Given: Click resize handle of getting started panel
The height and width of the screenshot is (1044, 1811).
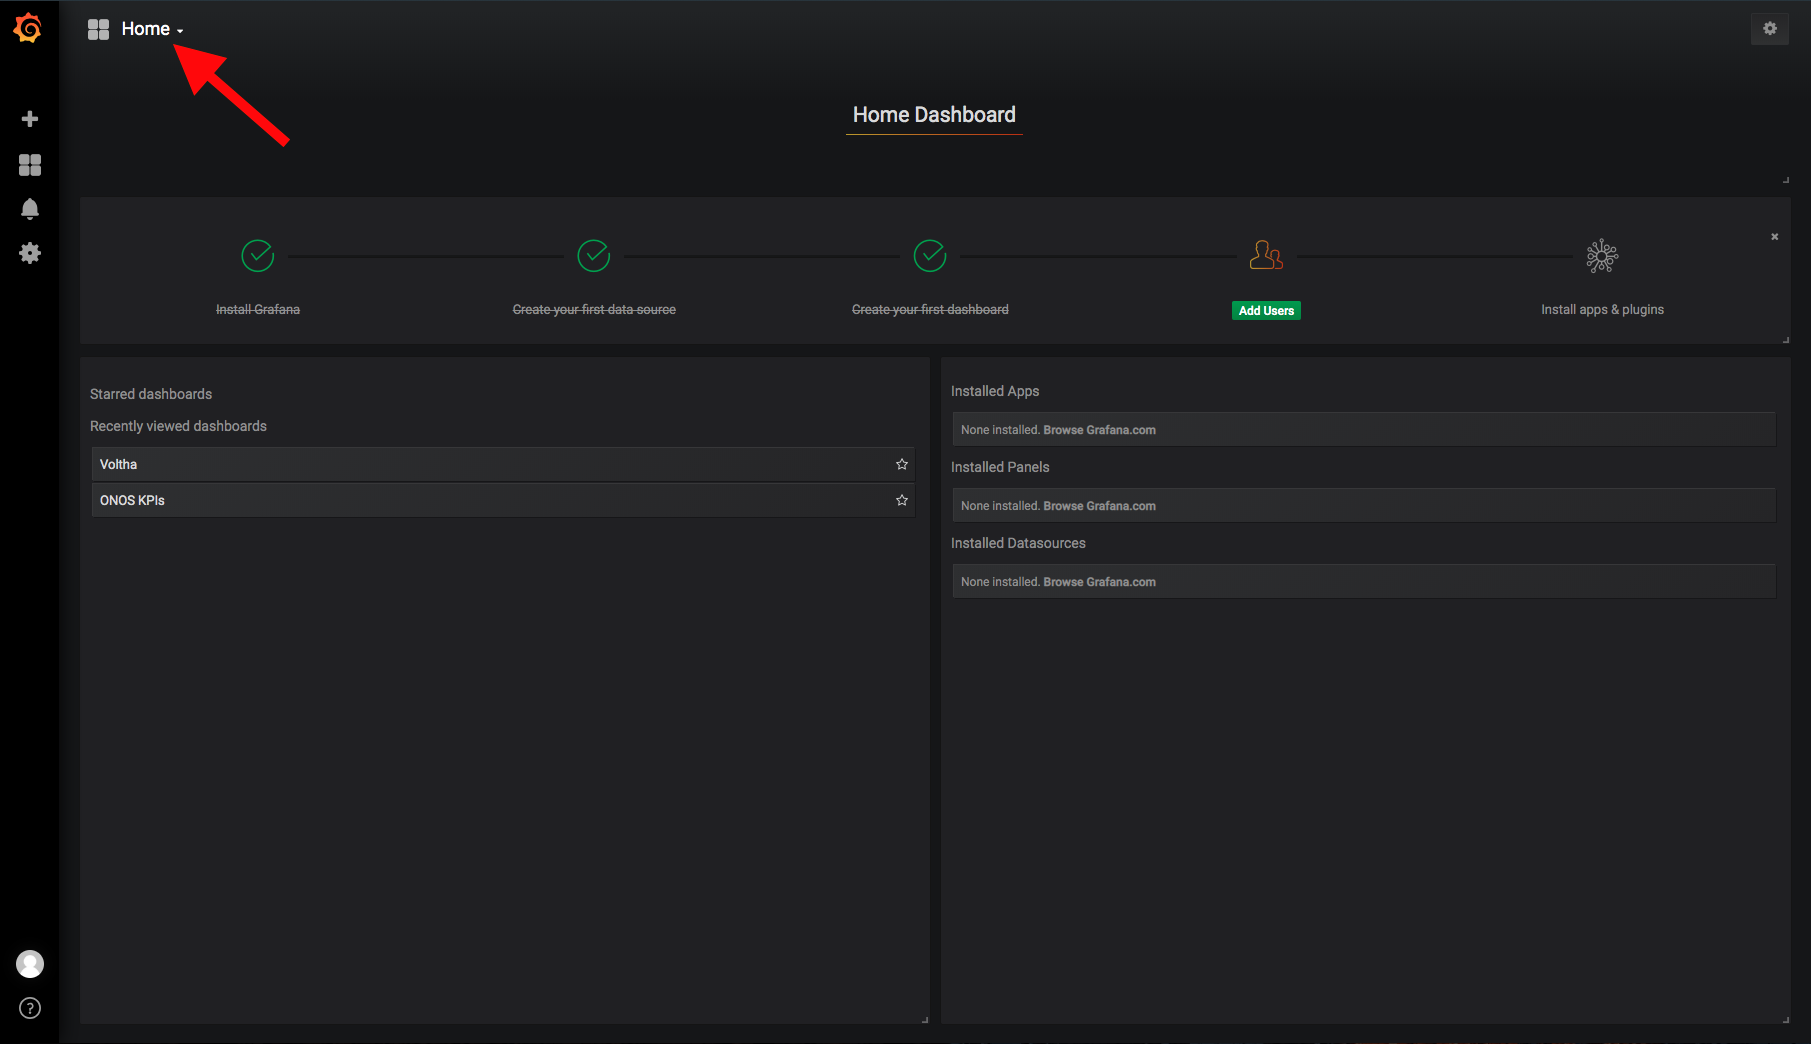Looking at the screenshot, I should [1786, 340].
